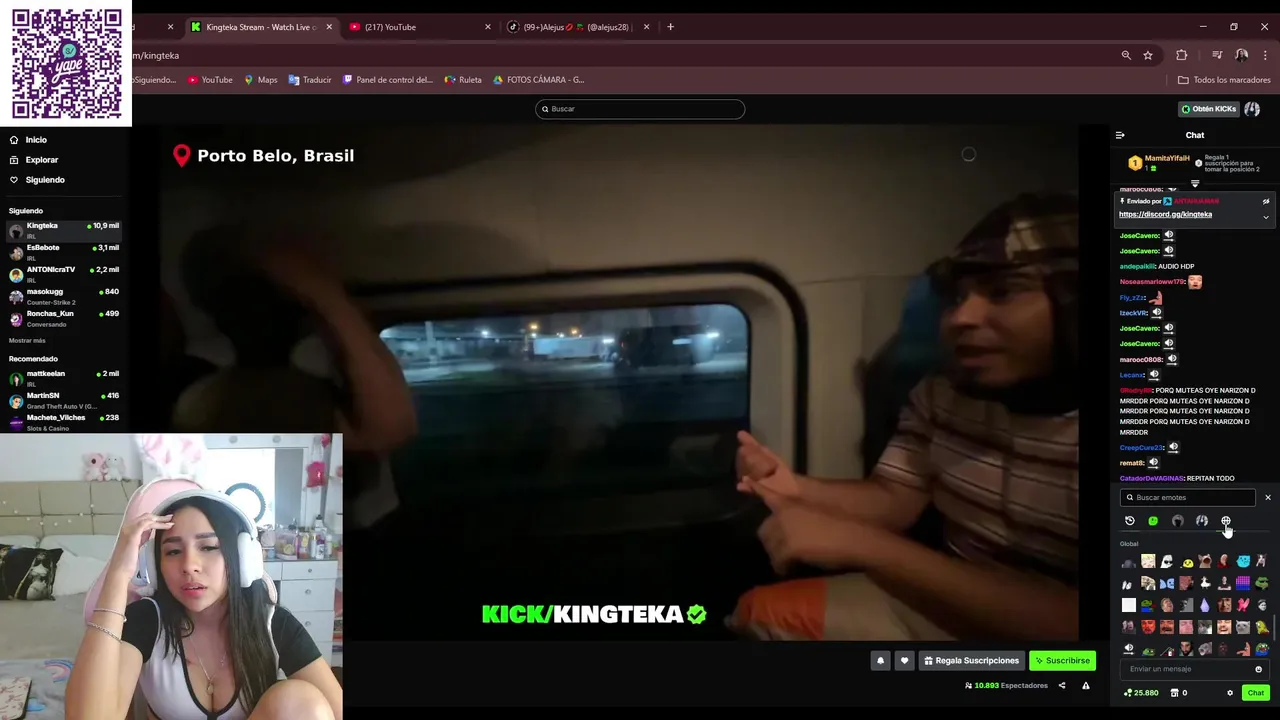Hide the pinned message eye icon

[1265, 201]
